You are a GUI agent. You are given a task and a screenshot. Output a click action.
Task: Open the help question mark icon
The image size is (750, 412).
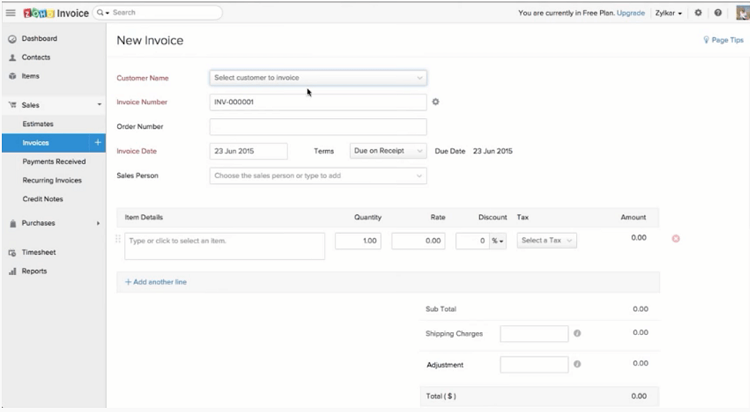pos(718,13)
